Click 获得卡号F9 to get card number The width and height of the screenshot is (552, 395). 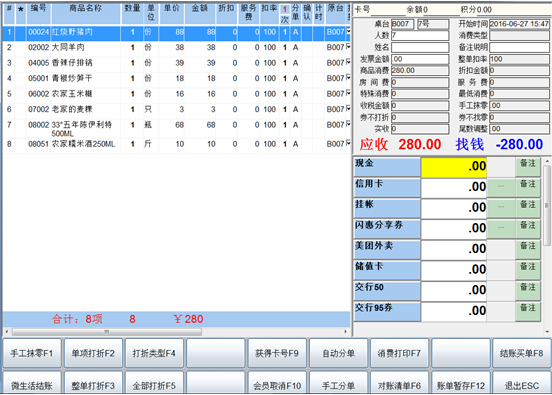pyautogui.click(x=277, y=353)
